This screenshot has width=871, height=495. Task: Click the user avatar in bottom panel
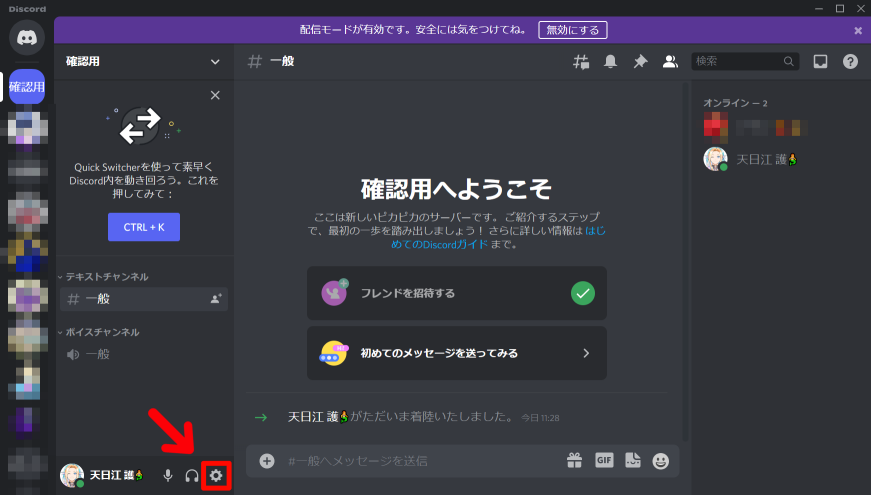pyautogui.click(x=72, y=476)
